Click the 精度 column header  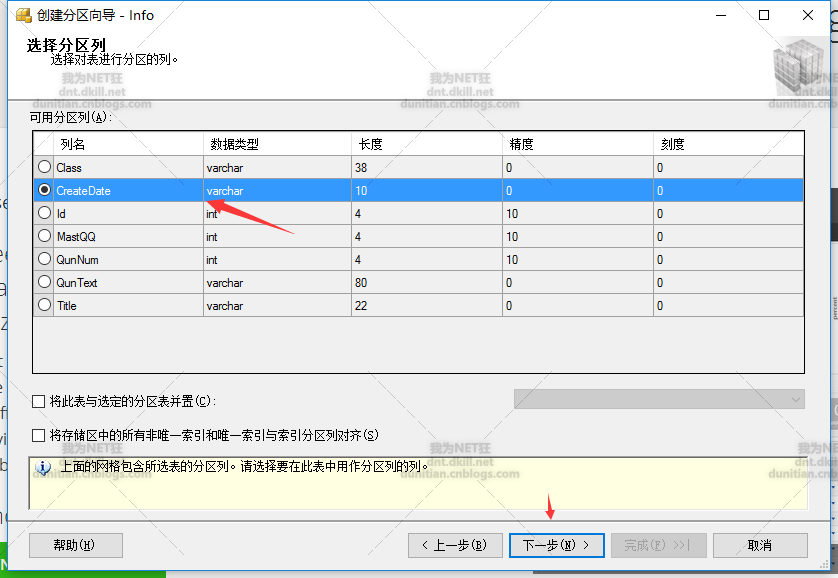[x=578, y=144]
